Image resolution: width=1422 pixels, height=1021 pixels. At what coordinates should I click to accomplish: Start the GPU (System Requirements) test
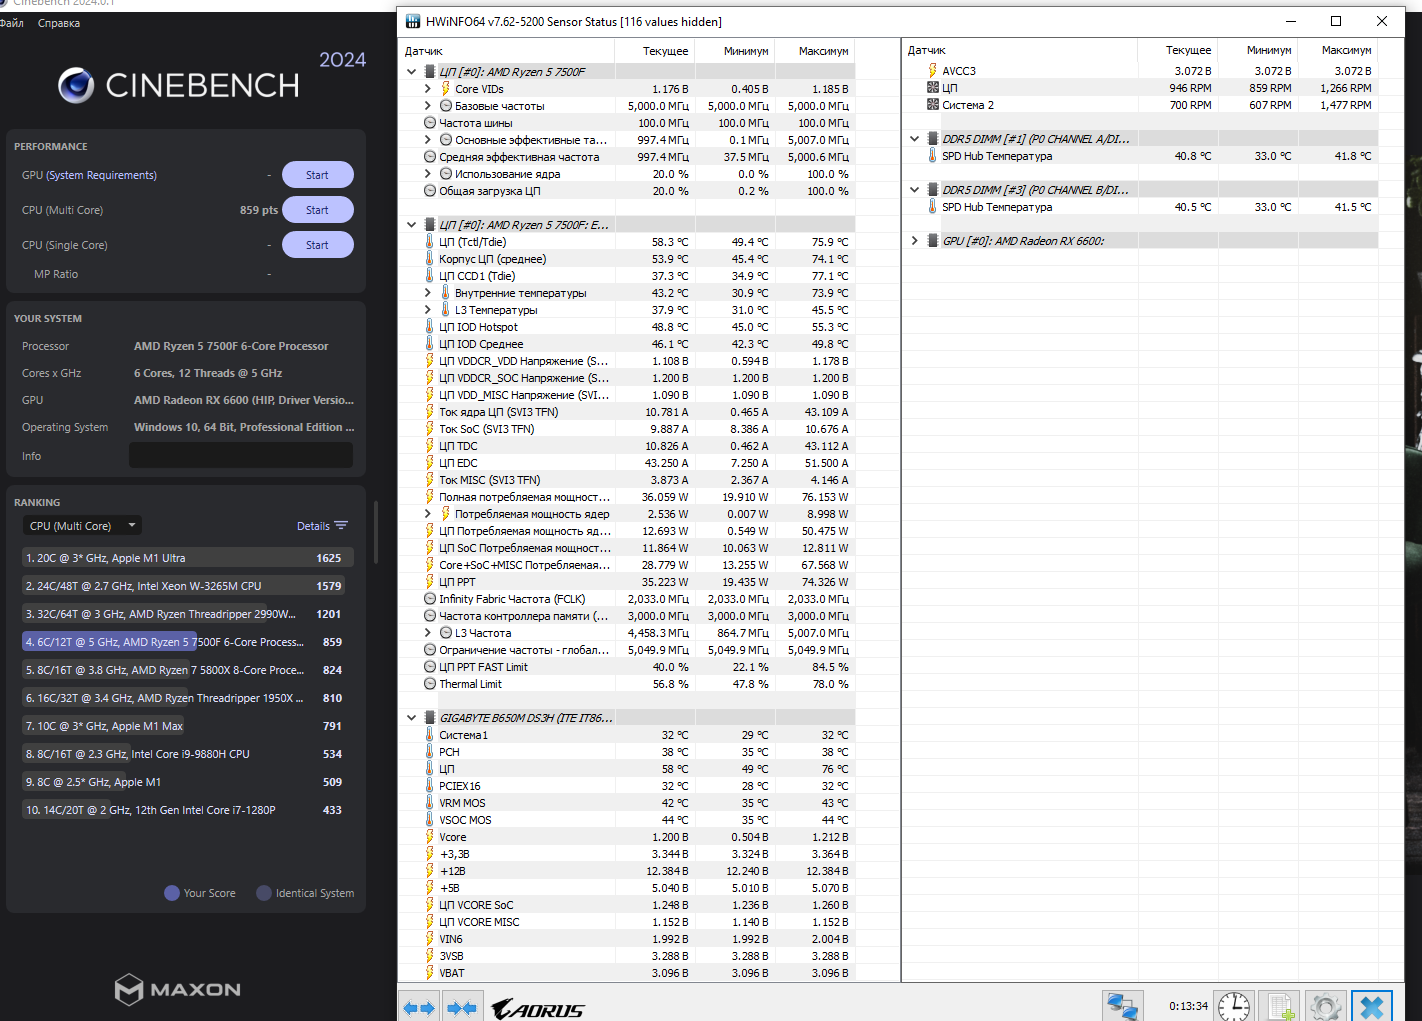pos(317,175)
